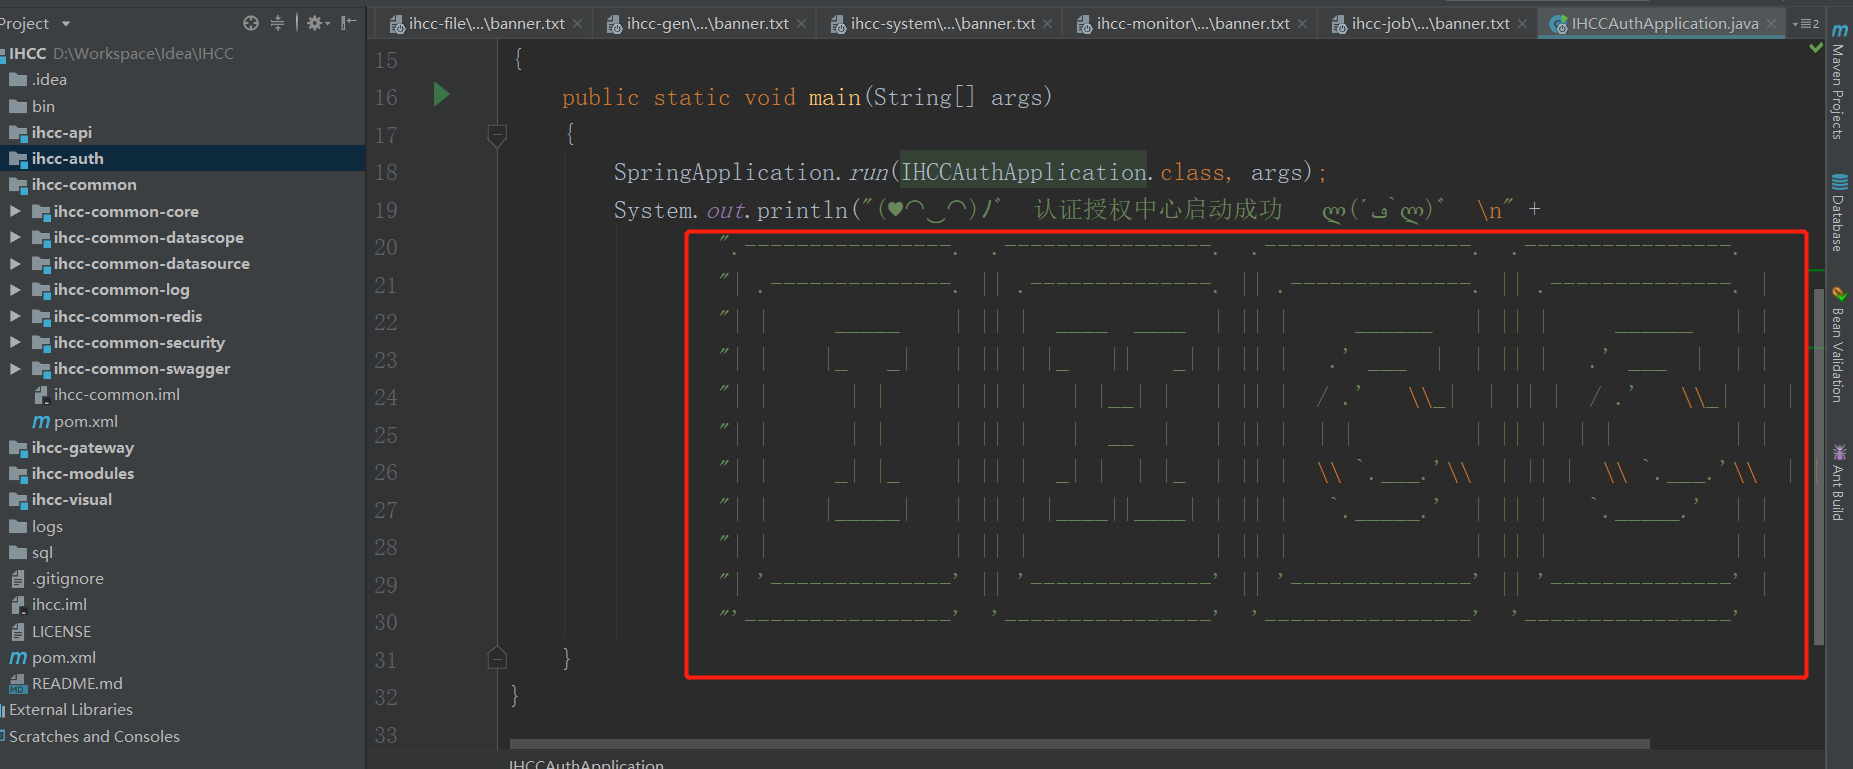Run main method with green gutter arrow
Image resolution: width=1853 pixels, height=769 pixels.
pyautogui.click(x=441, y=95)
